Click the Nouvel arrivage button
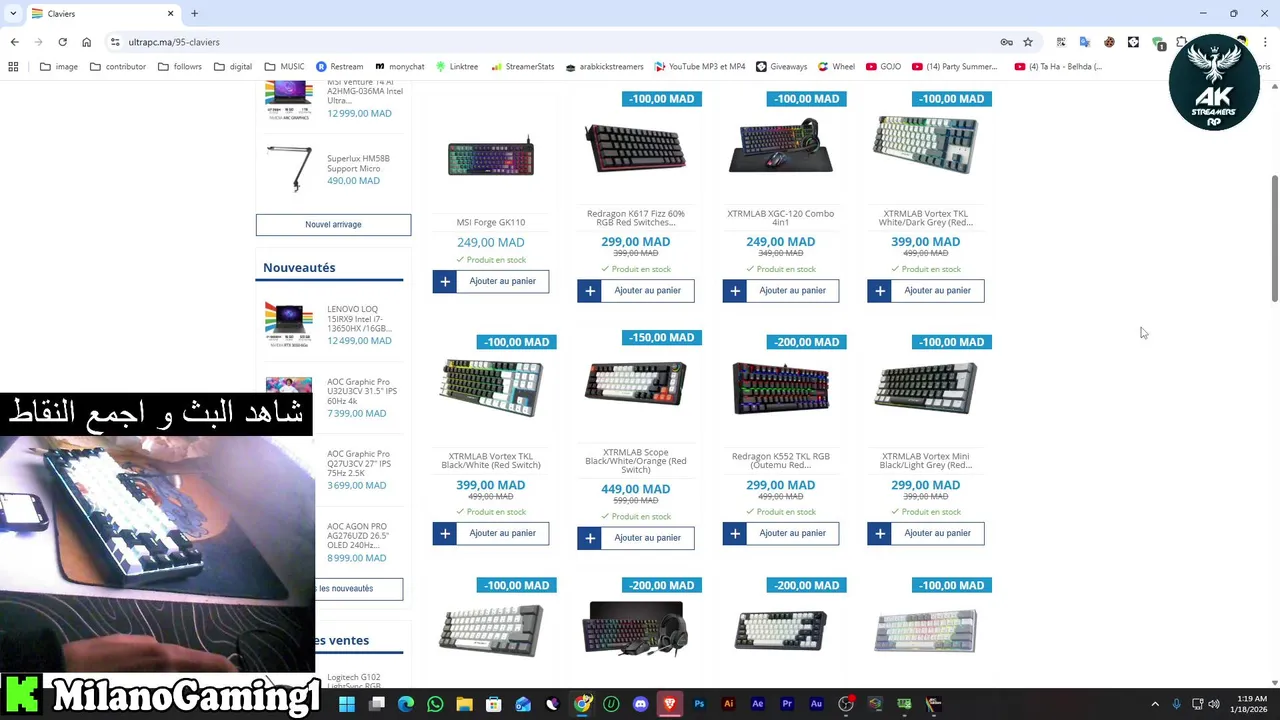1280x720 pixels. point(333,225)
